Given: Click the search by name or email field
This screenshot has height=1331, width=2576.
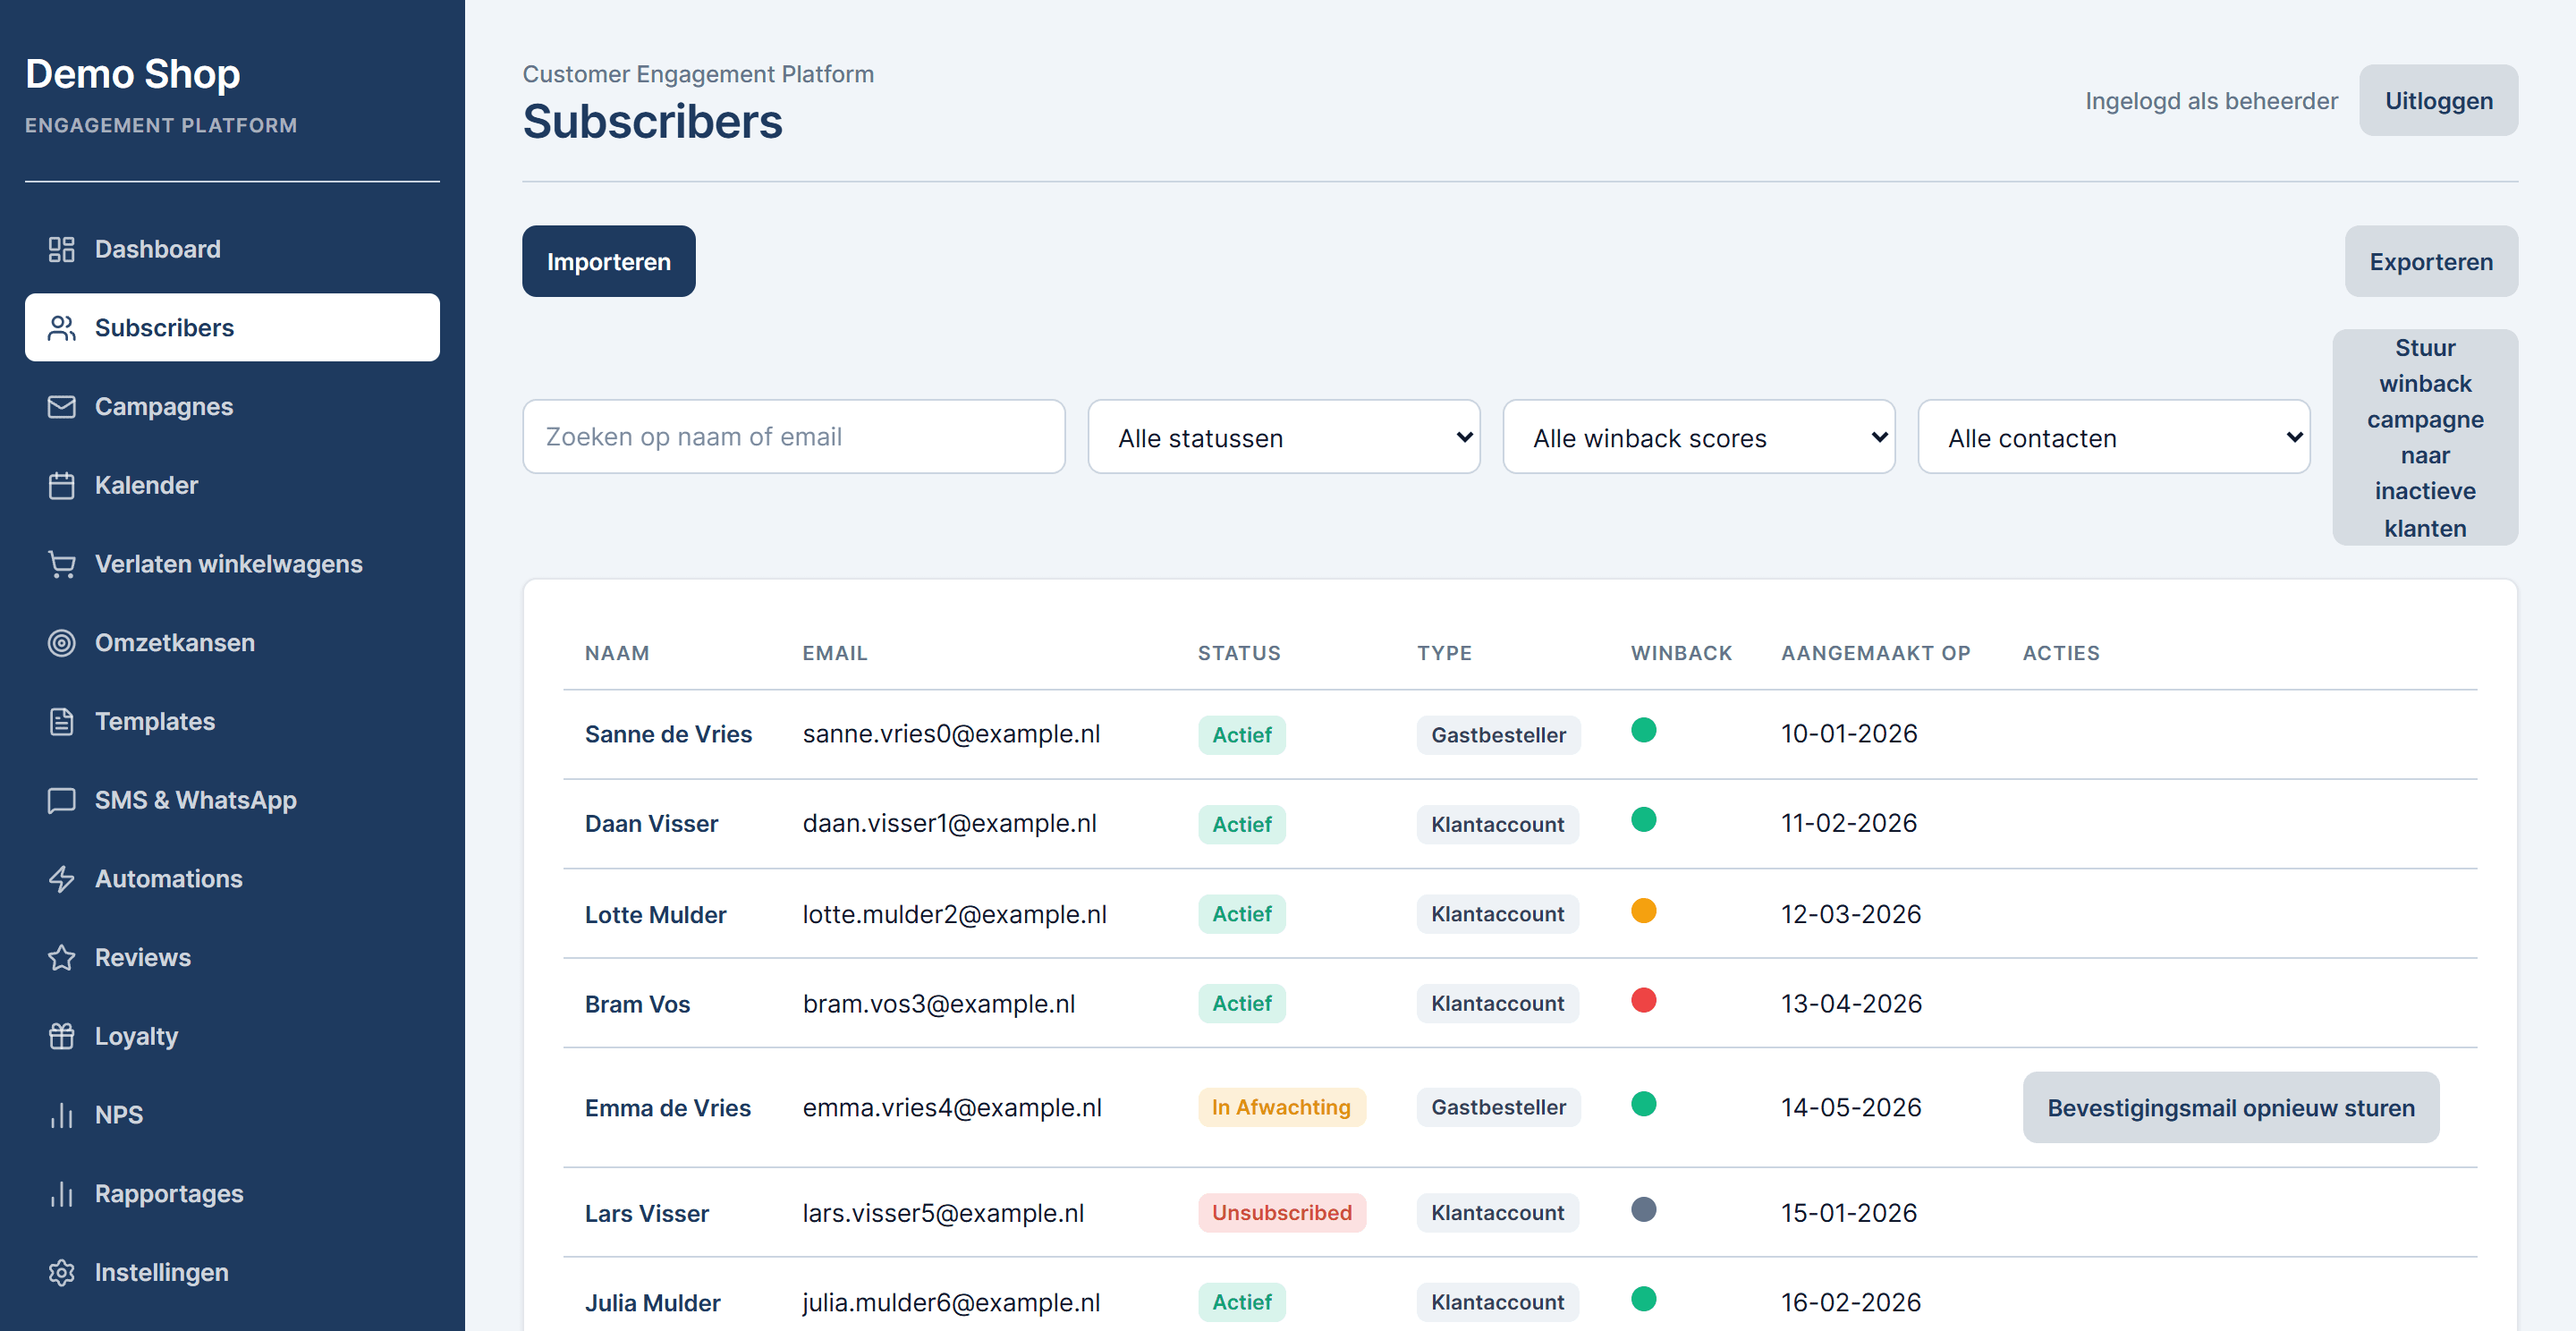Looking at the screenshot, I should [x=793, y=437].
